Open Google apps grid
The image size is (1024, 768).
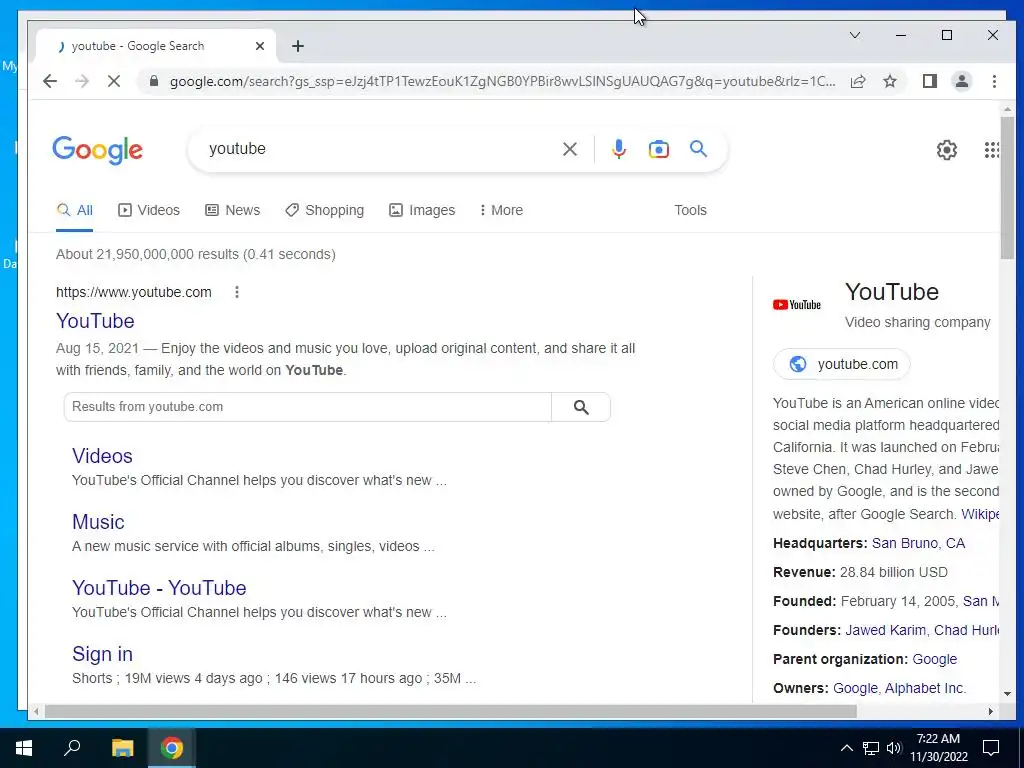pos(991,150)
